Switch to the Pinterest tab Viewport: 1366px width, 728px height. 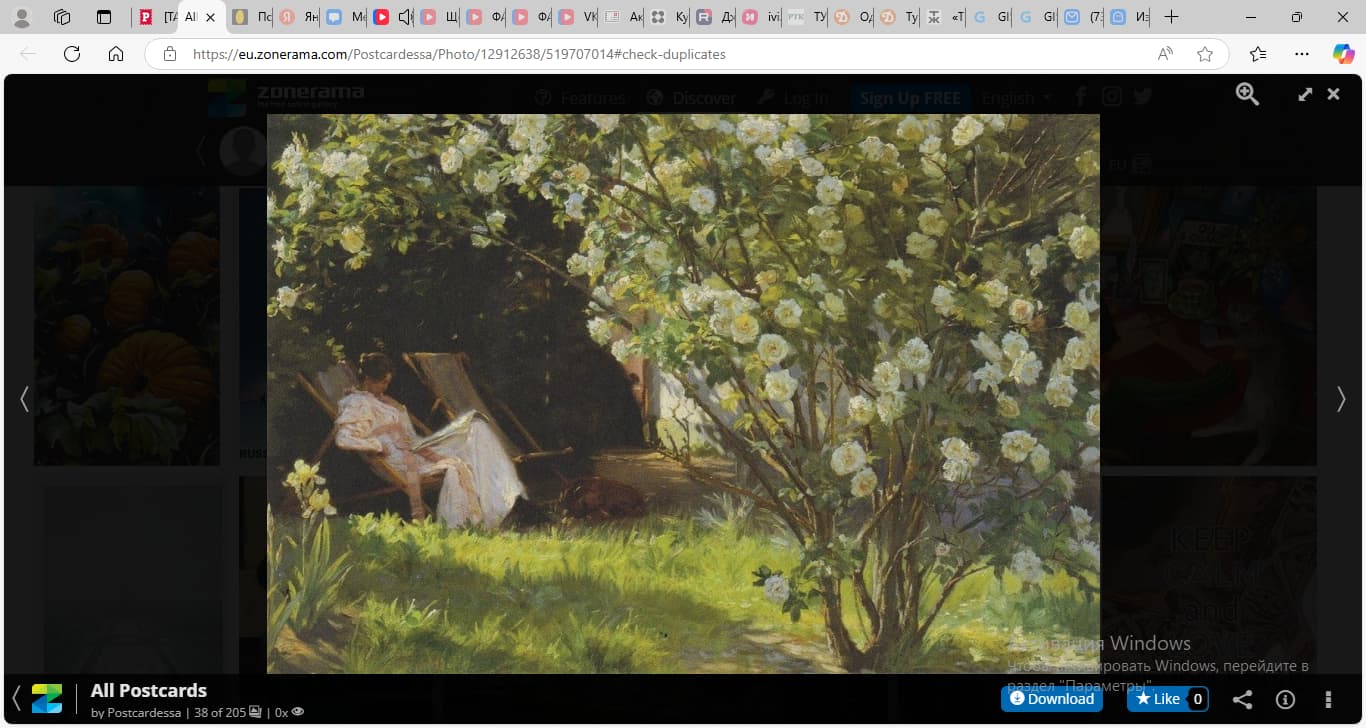click(x=156, y=17)
